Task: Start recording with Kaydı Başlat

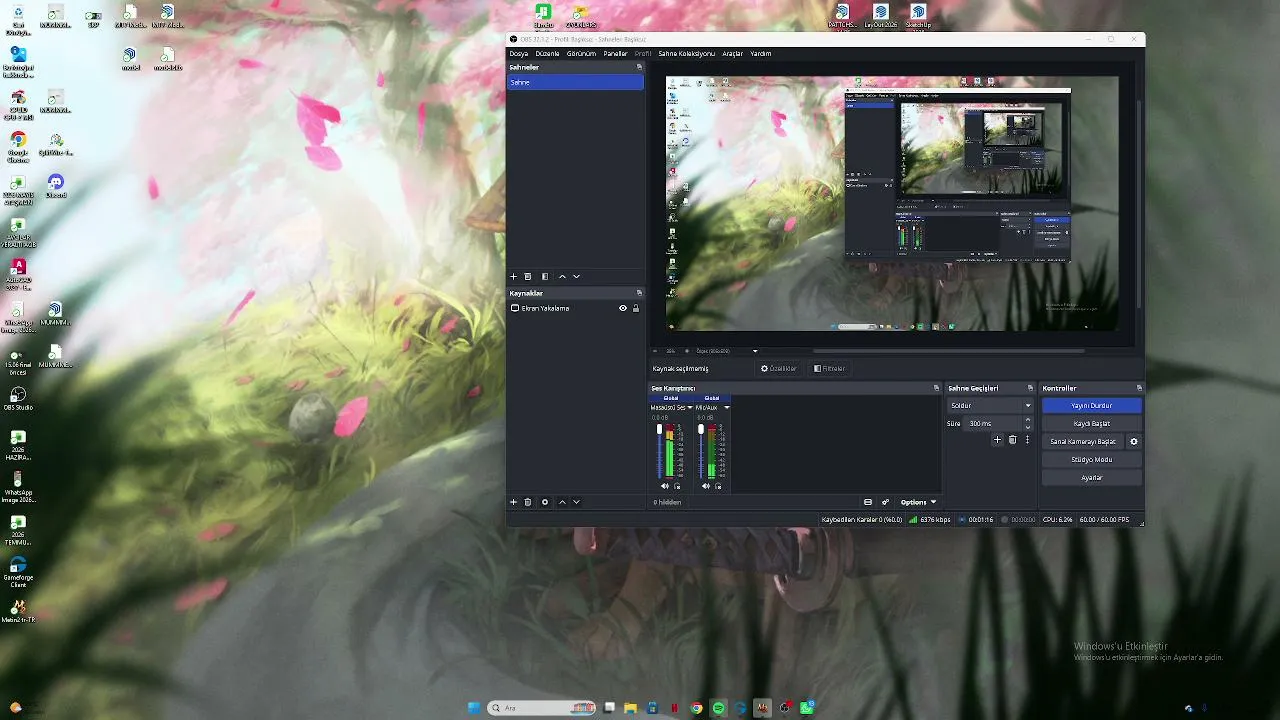Action: (x=1091, y=424)
